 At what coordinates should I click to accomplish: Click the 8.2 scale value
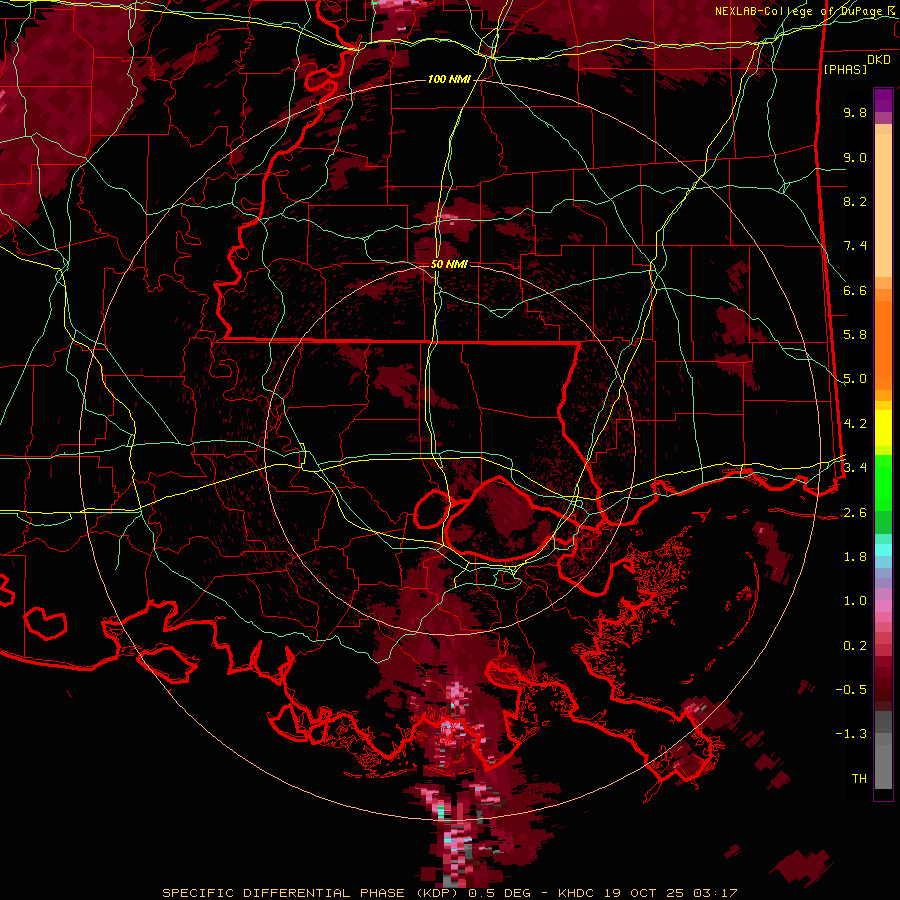855,201
